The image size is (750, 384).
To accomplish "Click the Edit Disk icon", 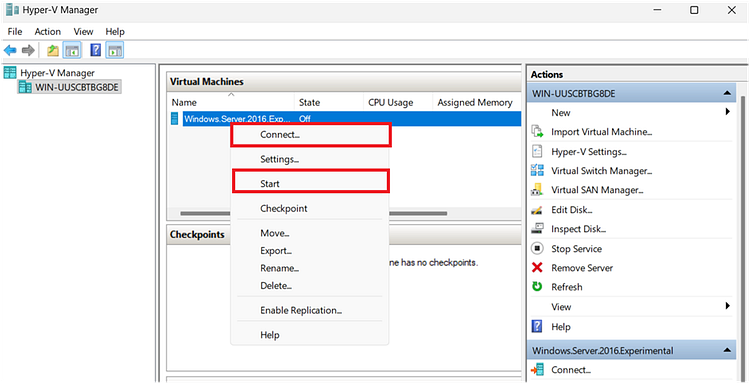I will click(538, 210).
